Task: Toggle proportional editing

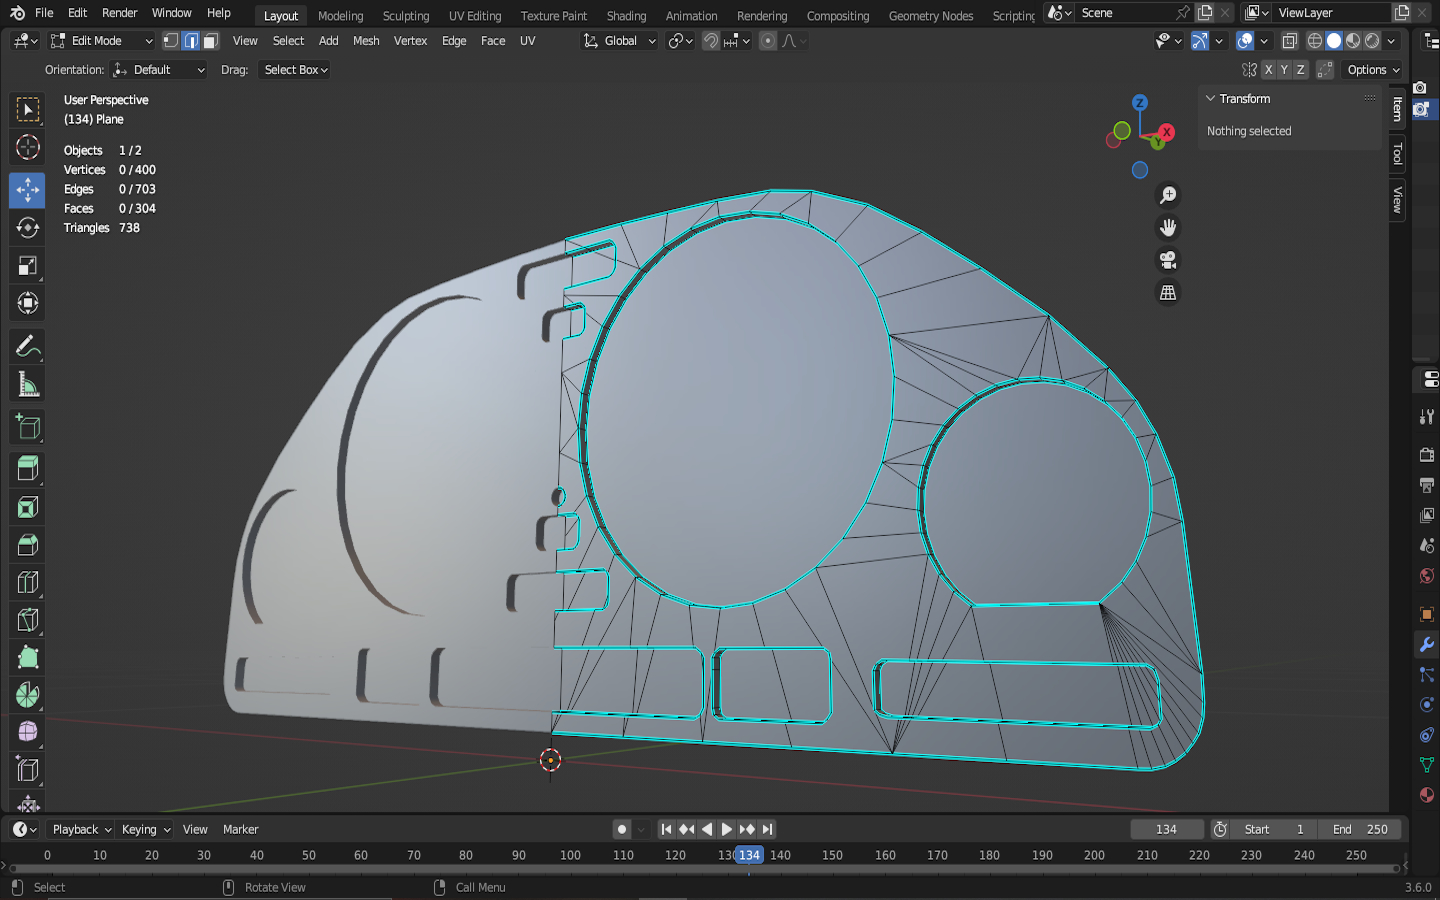Action: (768, 41)
